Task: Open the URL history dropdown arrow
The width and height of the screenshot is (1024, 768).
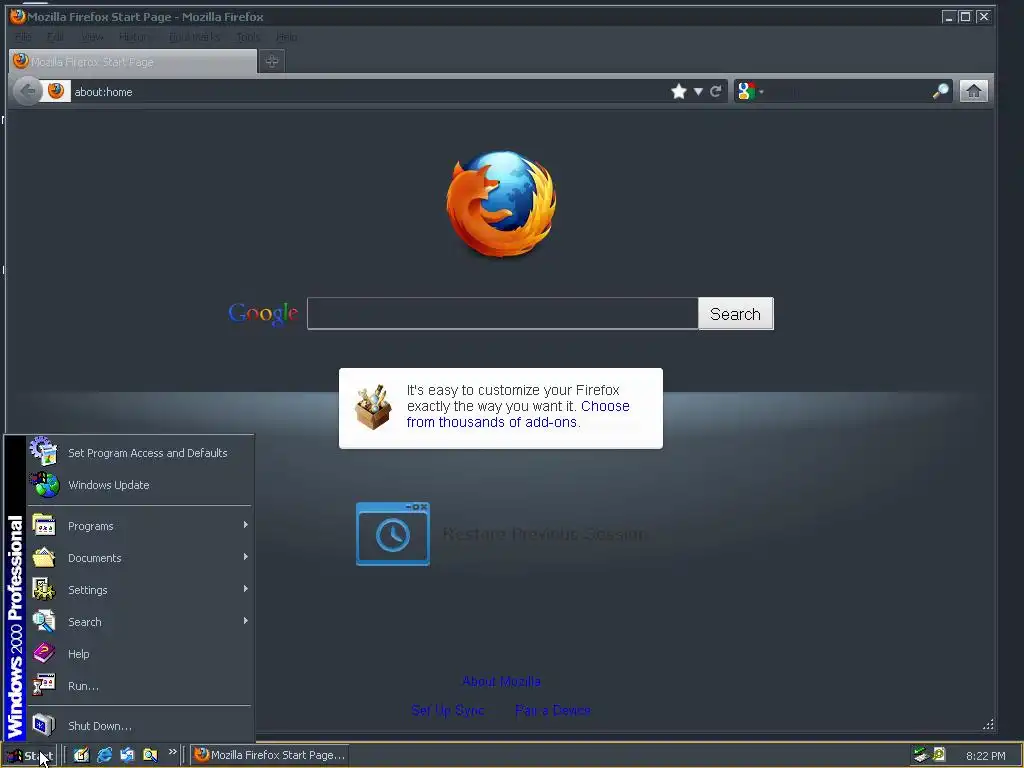Action: coord(698,91)
